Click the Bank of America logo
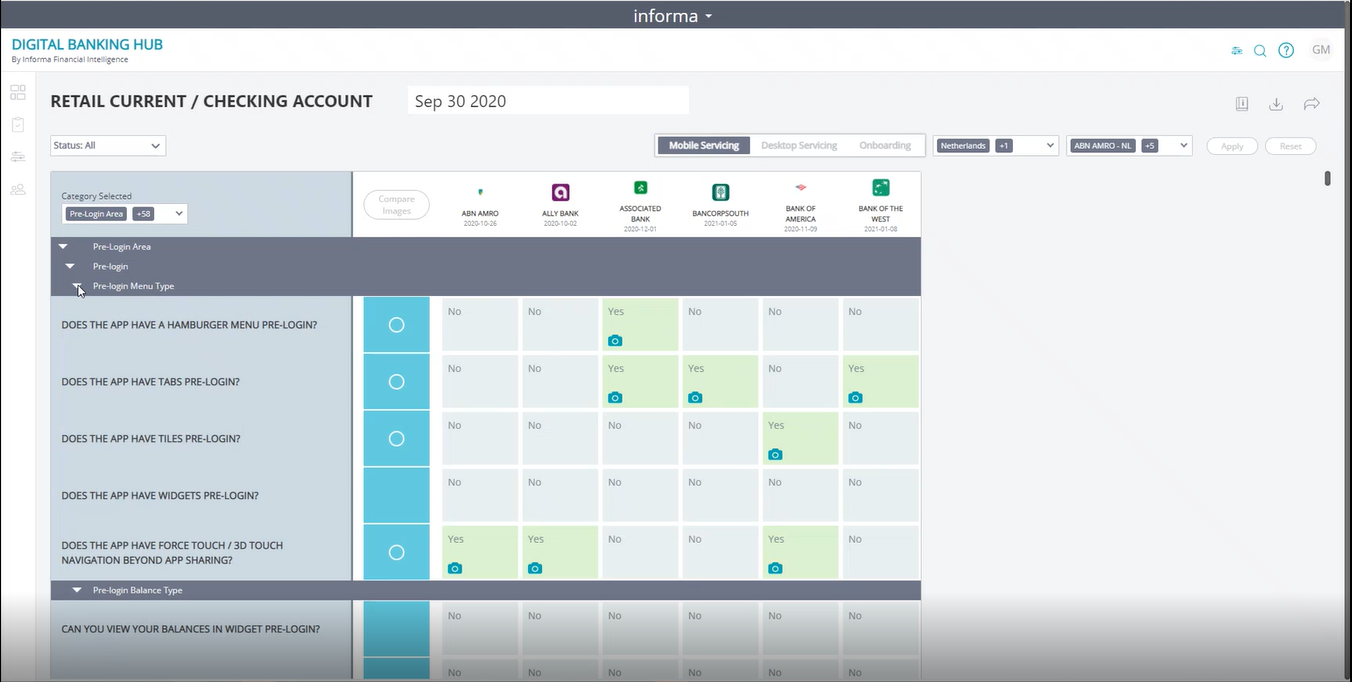The image size is (1352, 682). coord(800,187)
